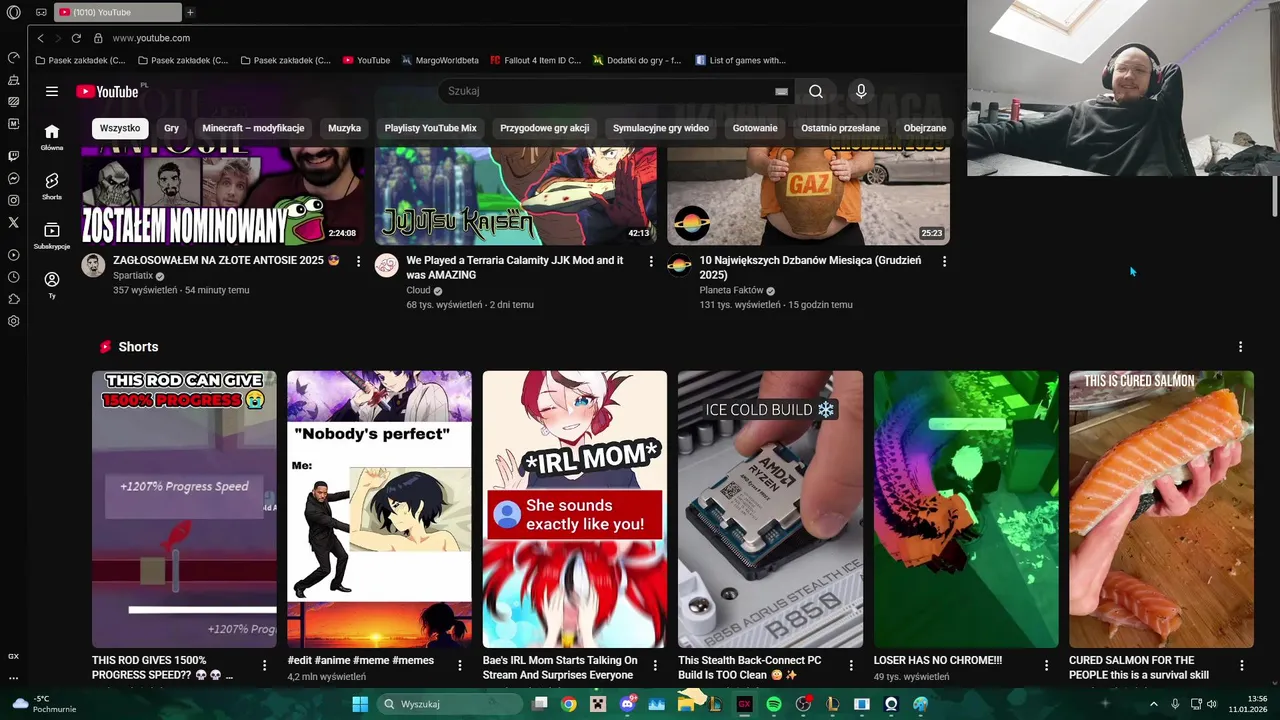Open the Shorts shelf three-dot menu
This screenshot has height=720, width=1280.
[1241, 347]
